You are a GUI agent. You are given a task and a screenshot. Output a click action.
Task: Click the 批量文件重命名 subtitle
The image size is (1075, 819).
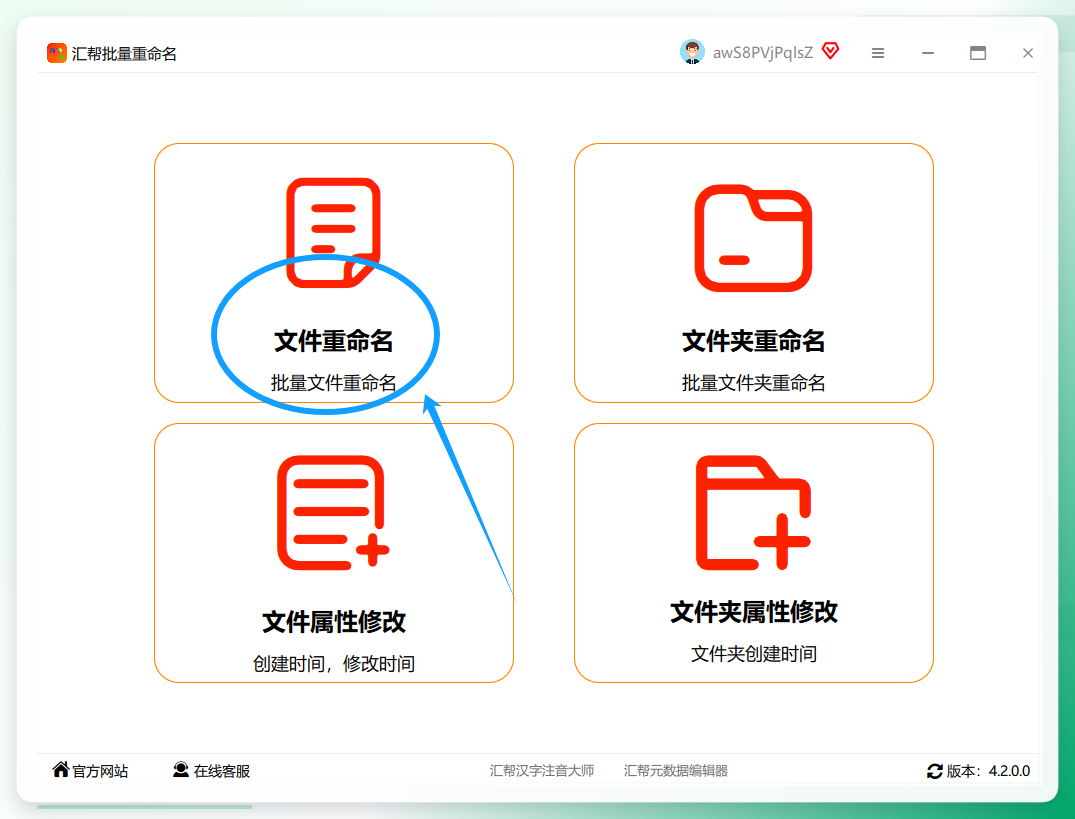click(x=333, y=382)
